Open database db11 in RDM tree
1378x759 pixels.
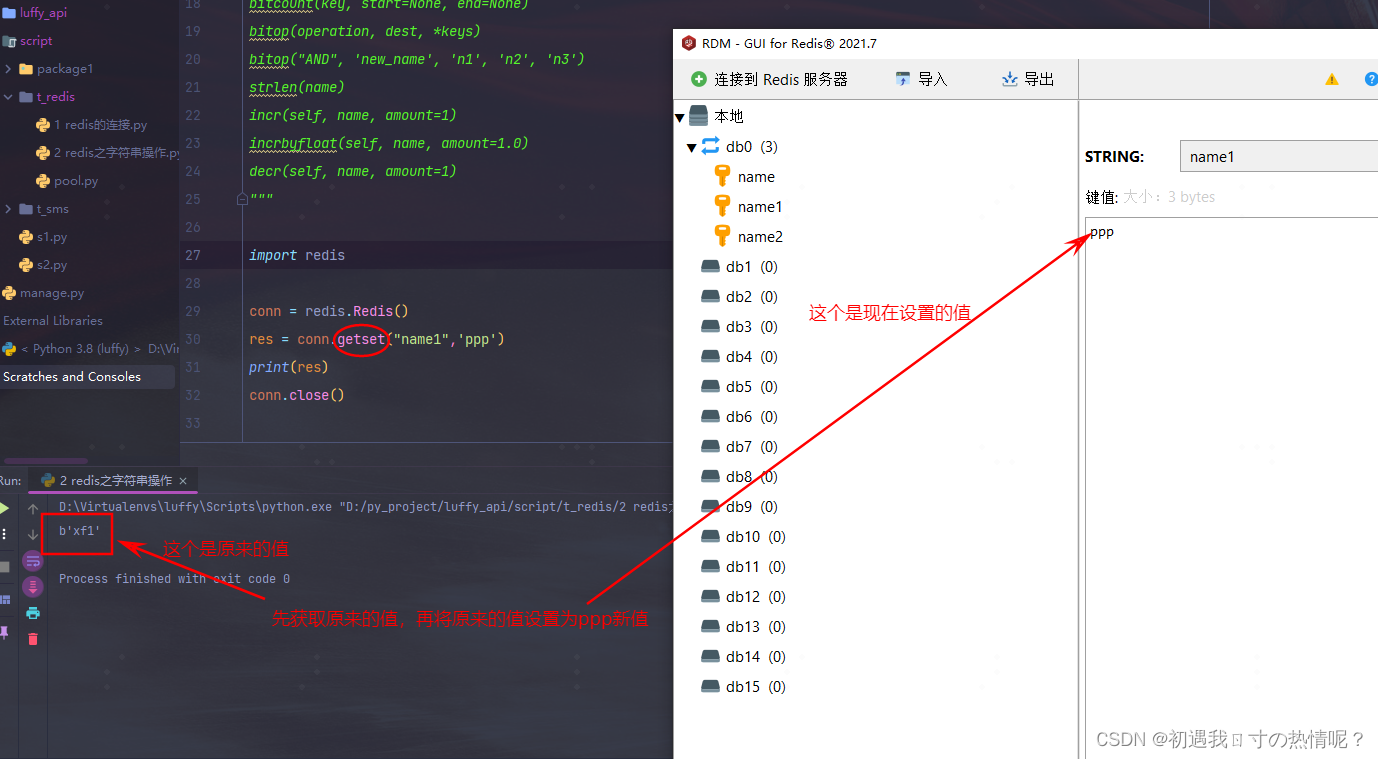pos(743,567)
